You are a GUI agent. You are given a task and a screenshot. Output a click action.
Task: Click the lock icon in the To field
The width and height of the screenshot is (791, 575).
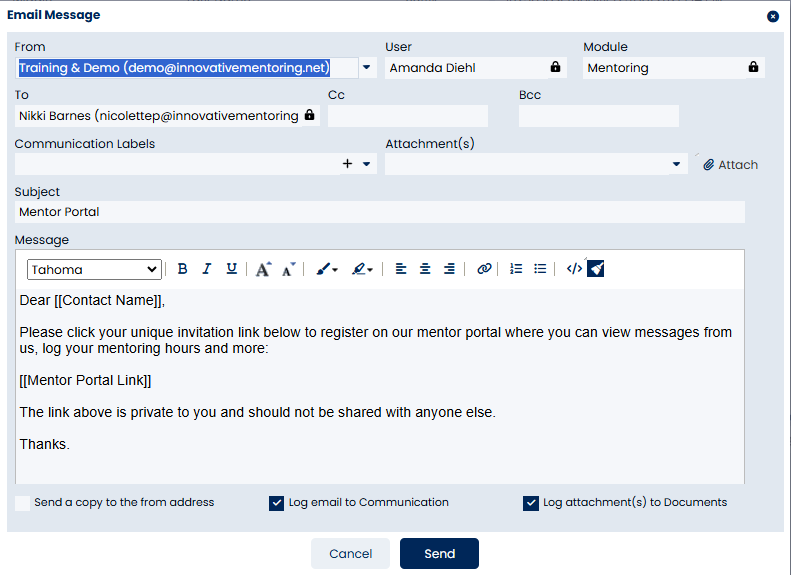point(310,115)
